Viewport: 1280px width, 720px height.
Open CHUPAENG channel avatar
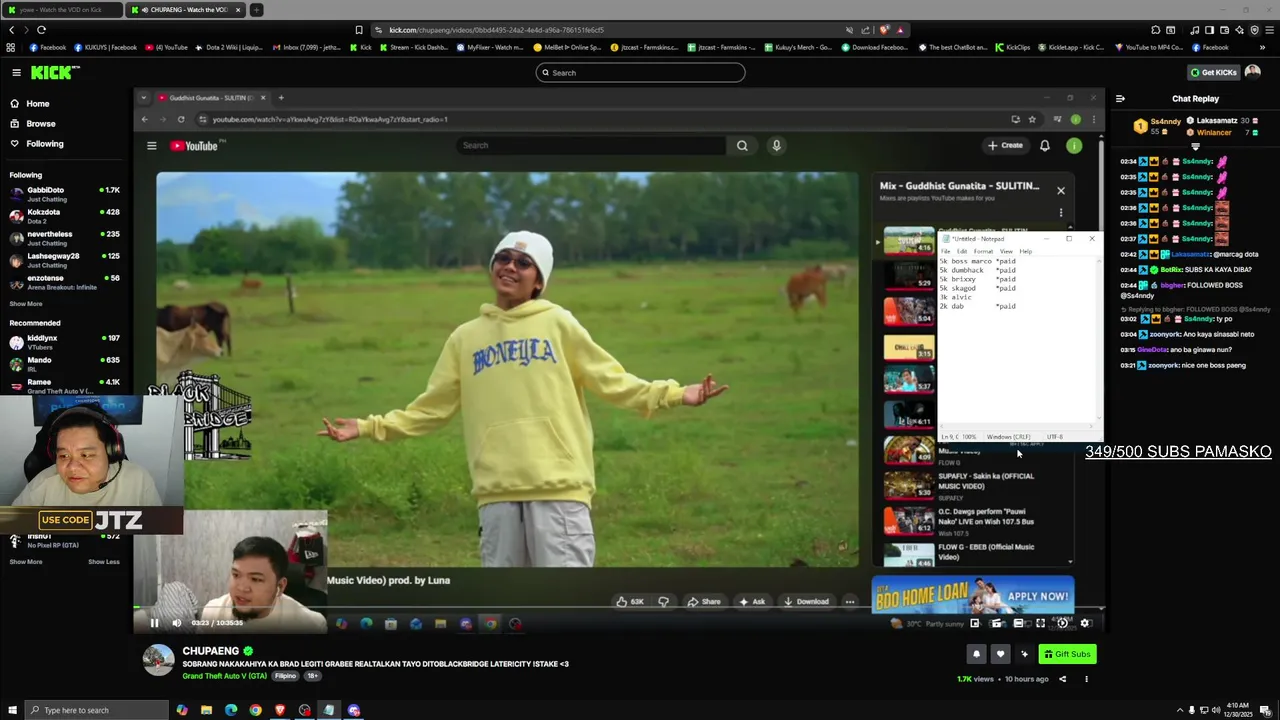click(158, 660)
